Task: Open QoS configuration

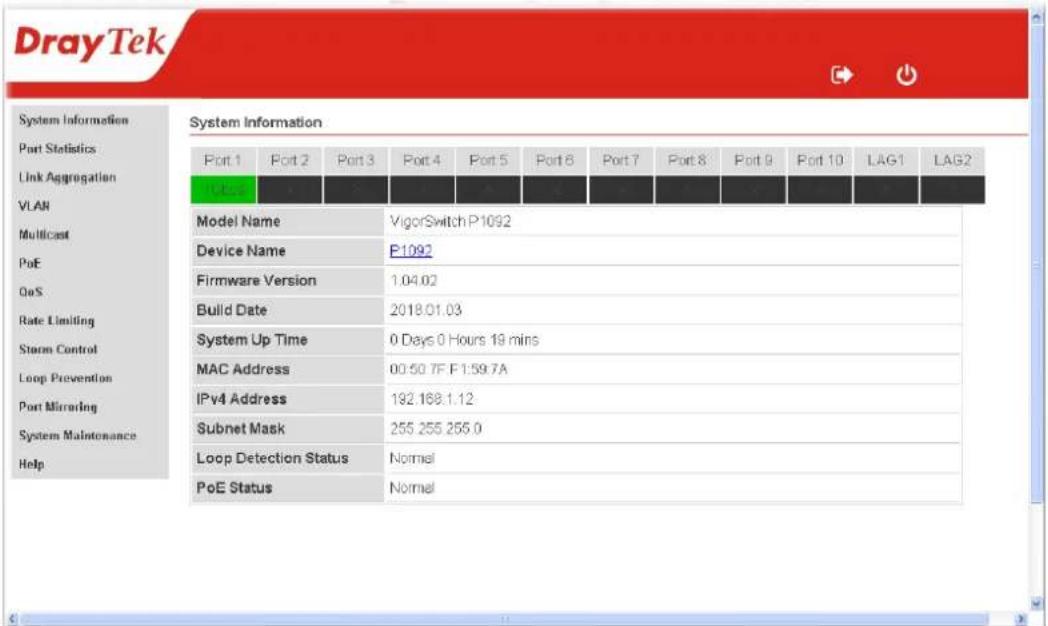Action: [x=31, y=292]
